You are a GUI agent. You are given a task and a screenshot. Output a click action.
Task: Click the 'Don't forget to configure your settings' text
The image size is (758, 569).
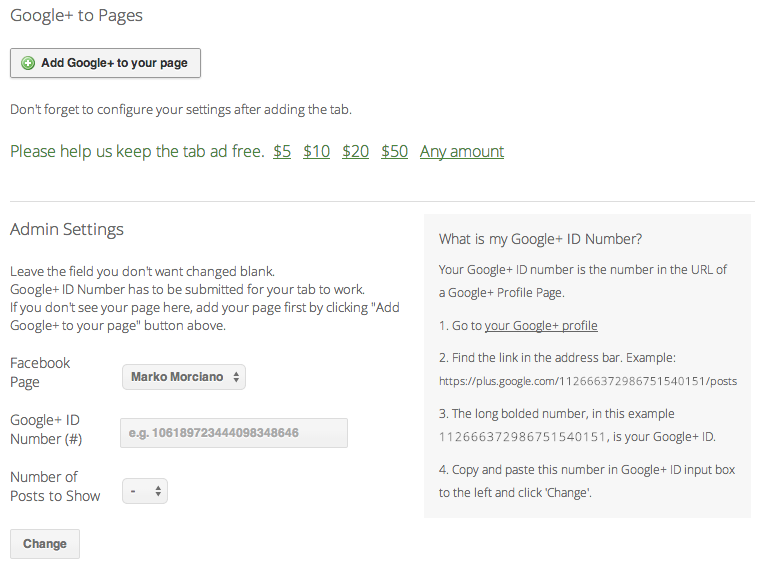click(181, 109)
